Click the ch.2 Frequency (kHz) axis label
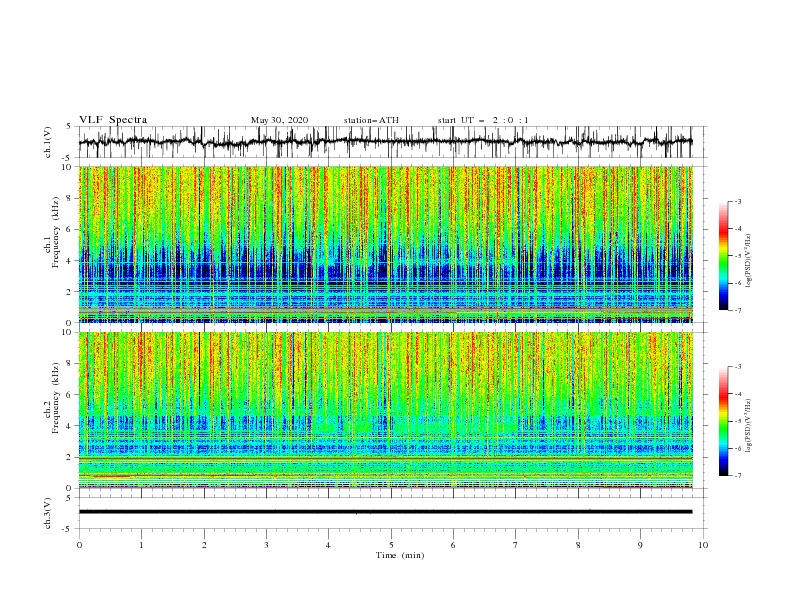The image size is (792, 612). tap(53, 398)
